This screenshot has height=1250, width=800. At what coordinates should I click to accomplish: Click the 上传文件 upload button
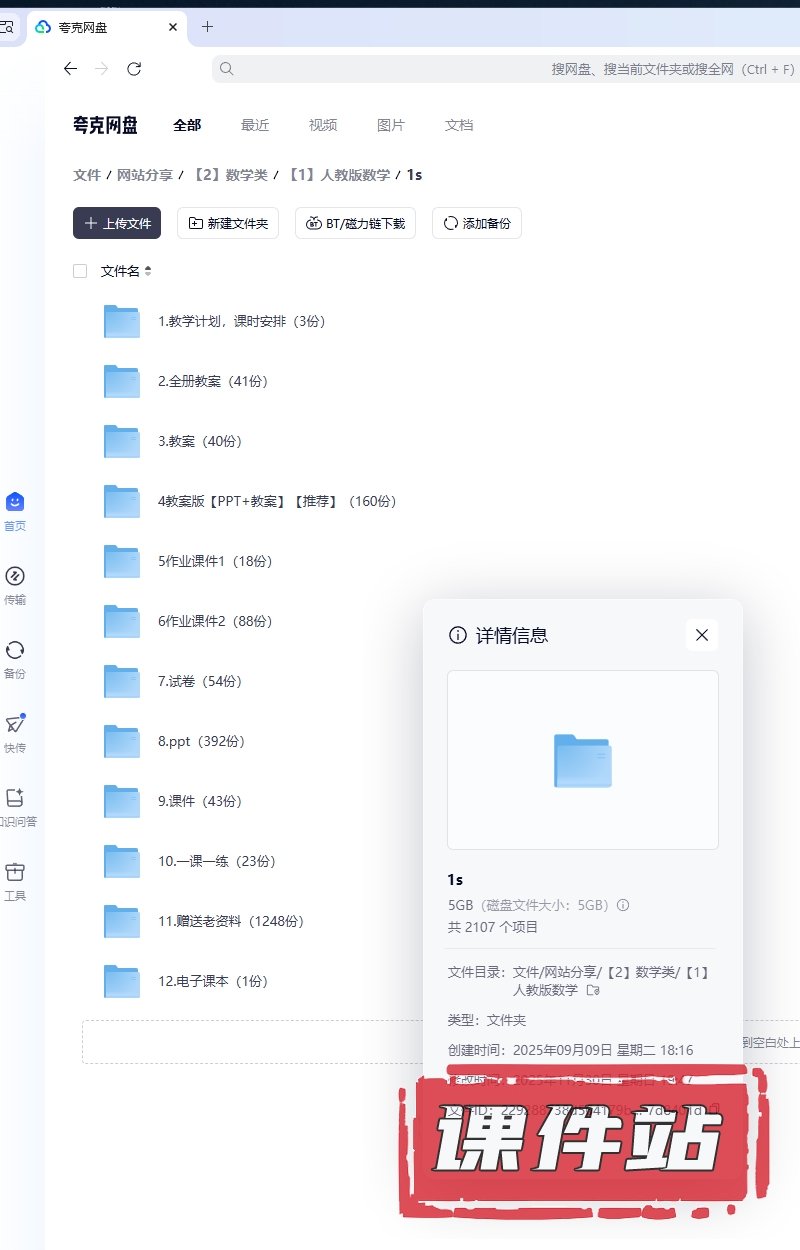pos(117,223)
